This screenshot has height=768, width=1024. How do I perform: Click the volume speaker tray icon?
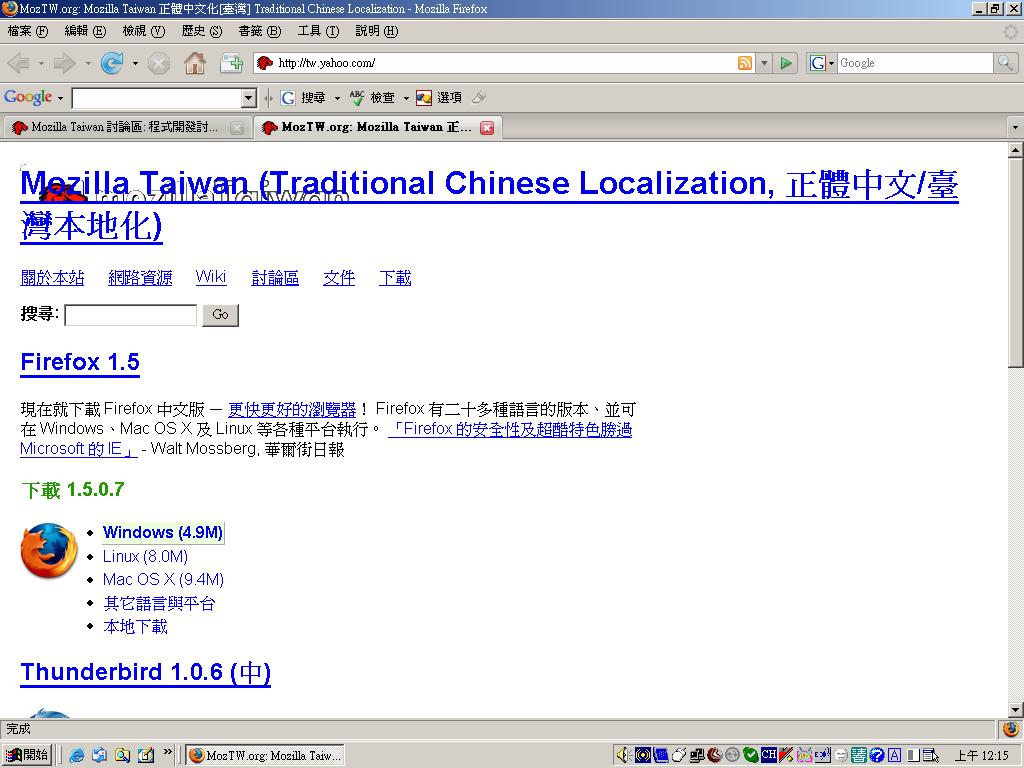pos(623,756)
